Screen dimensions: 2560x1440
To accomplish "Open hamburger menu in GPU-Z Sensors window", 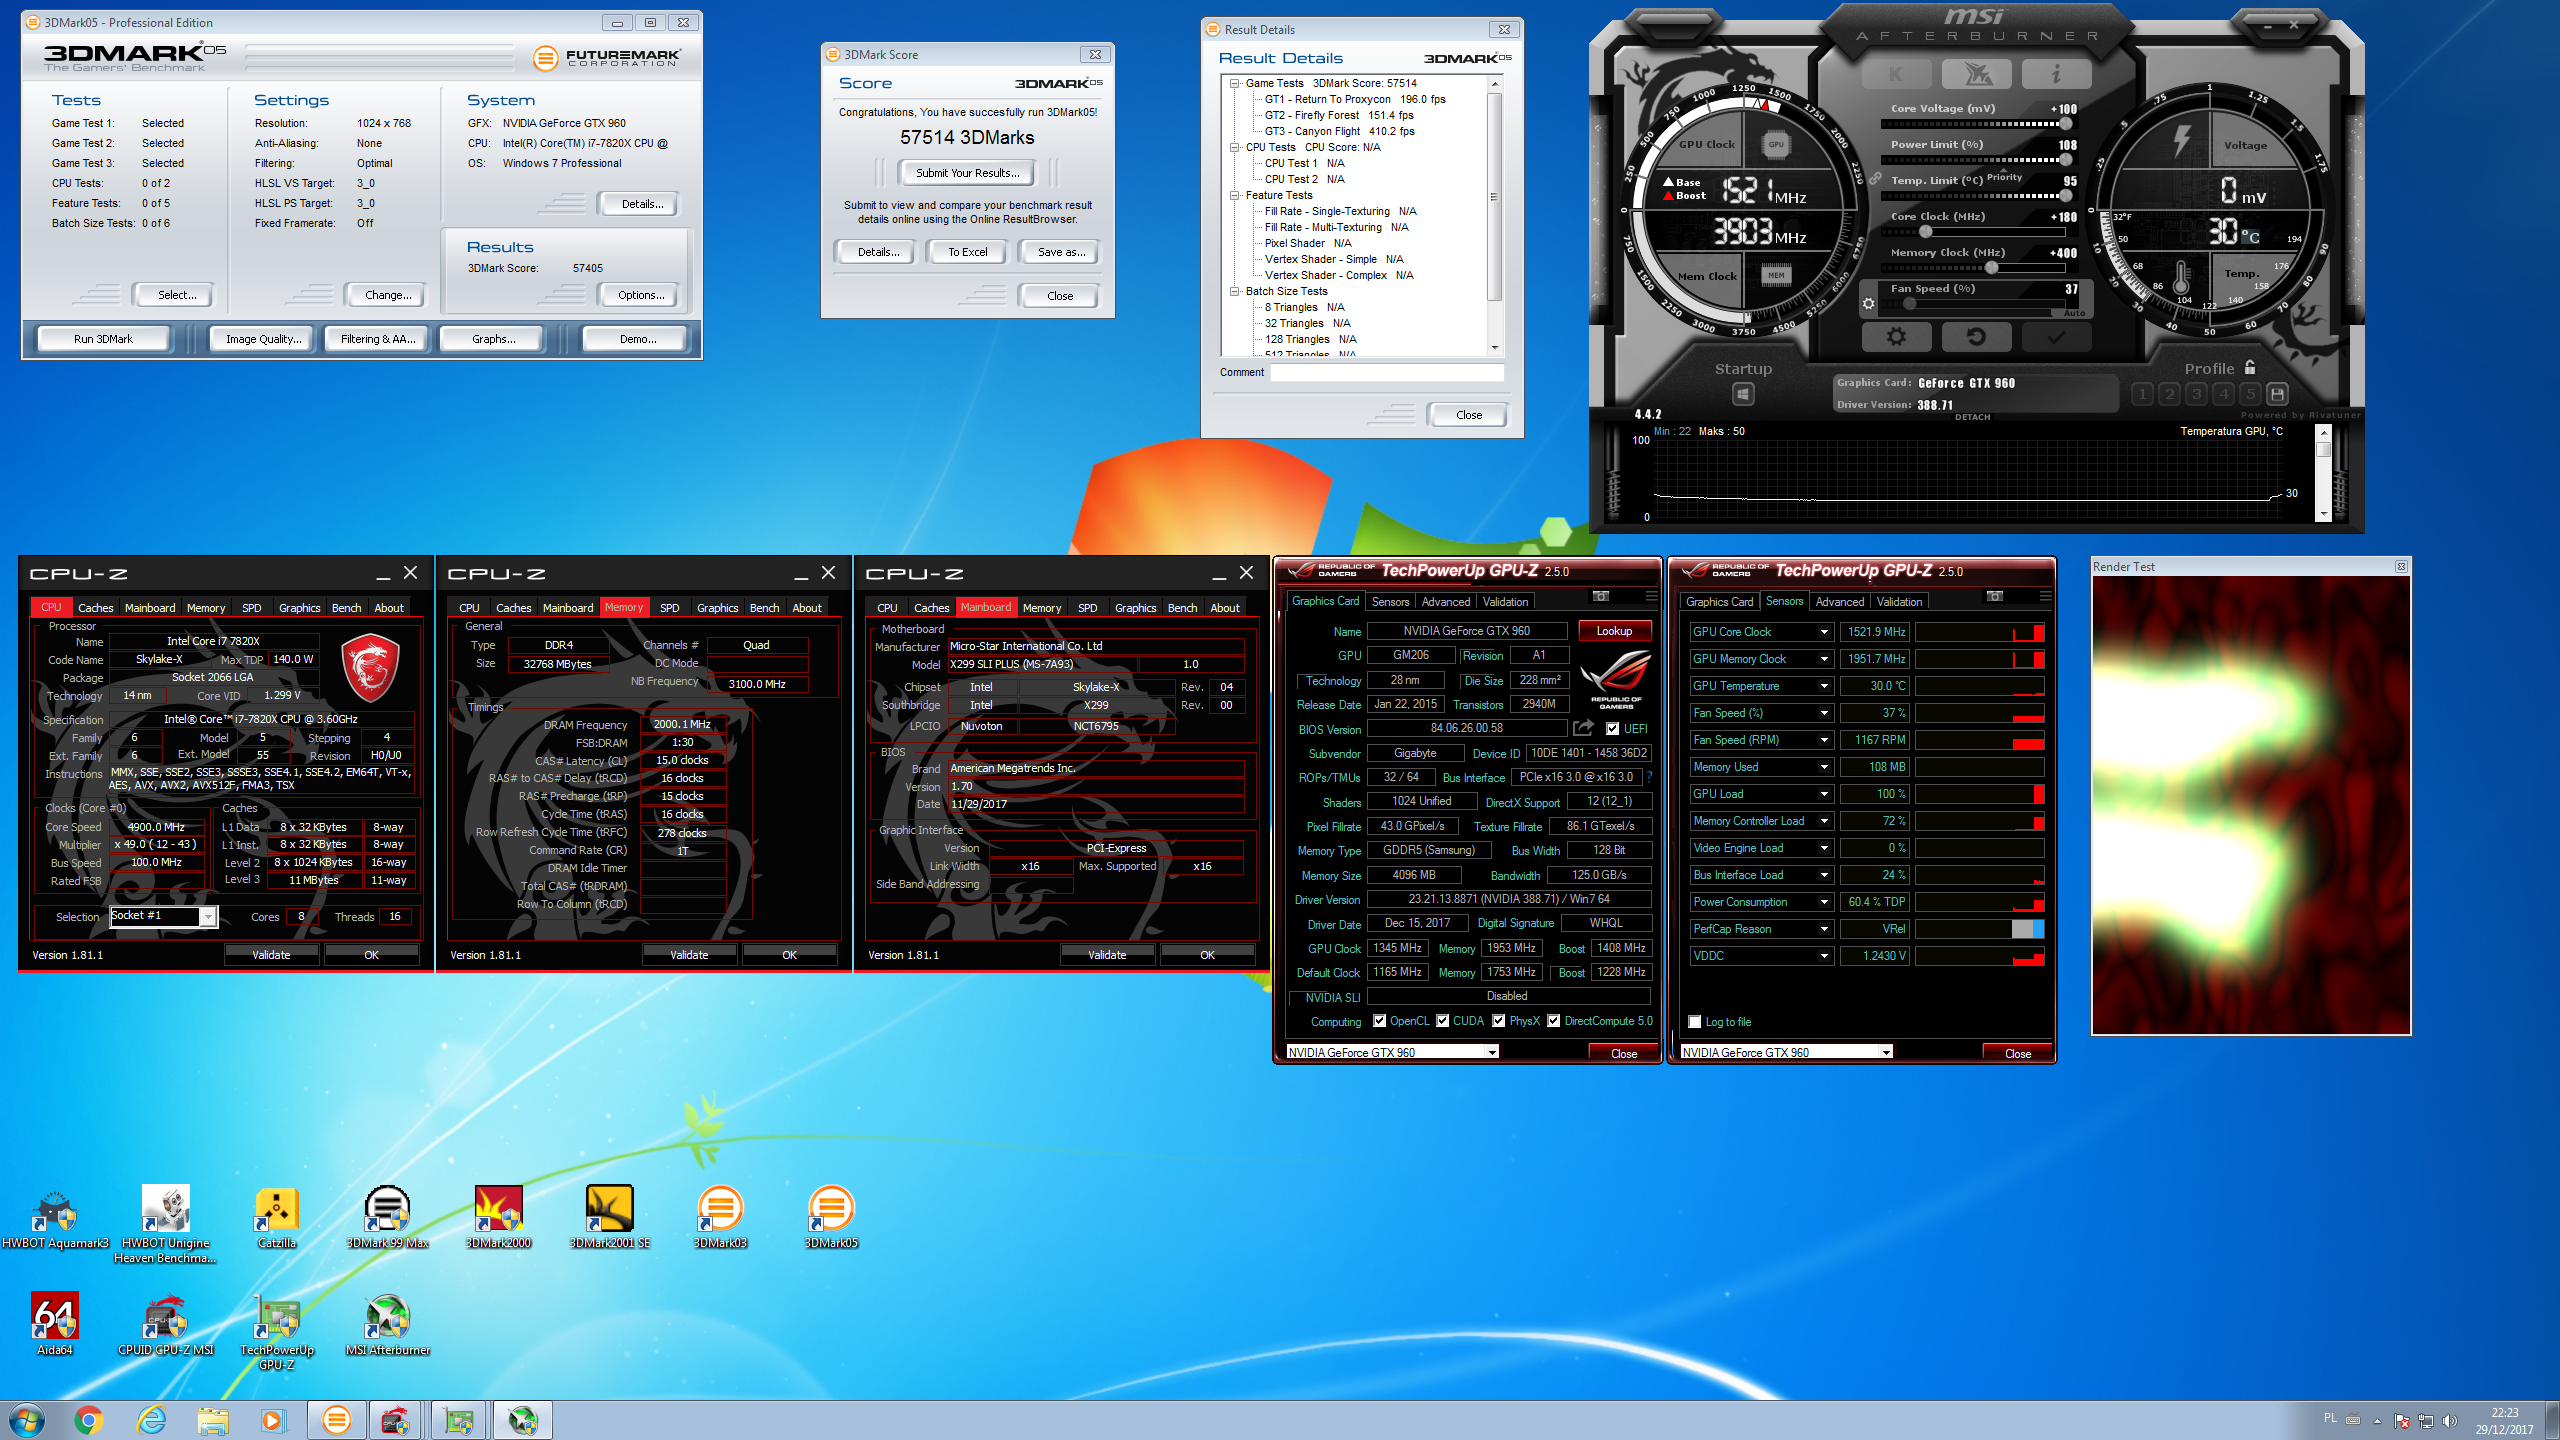I will click(2045, 596).
